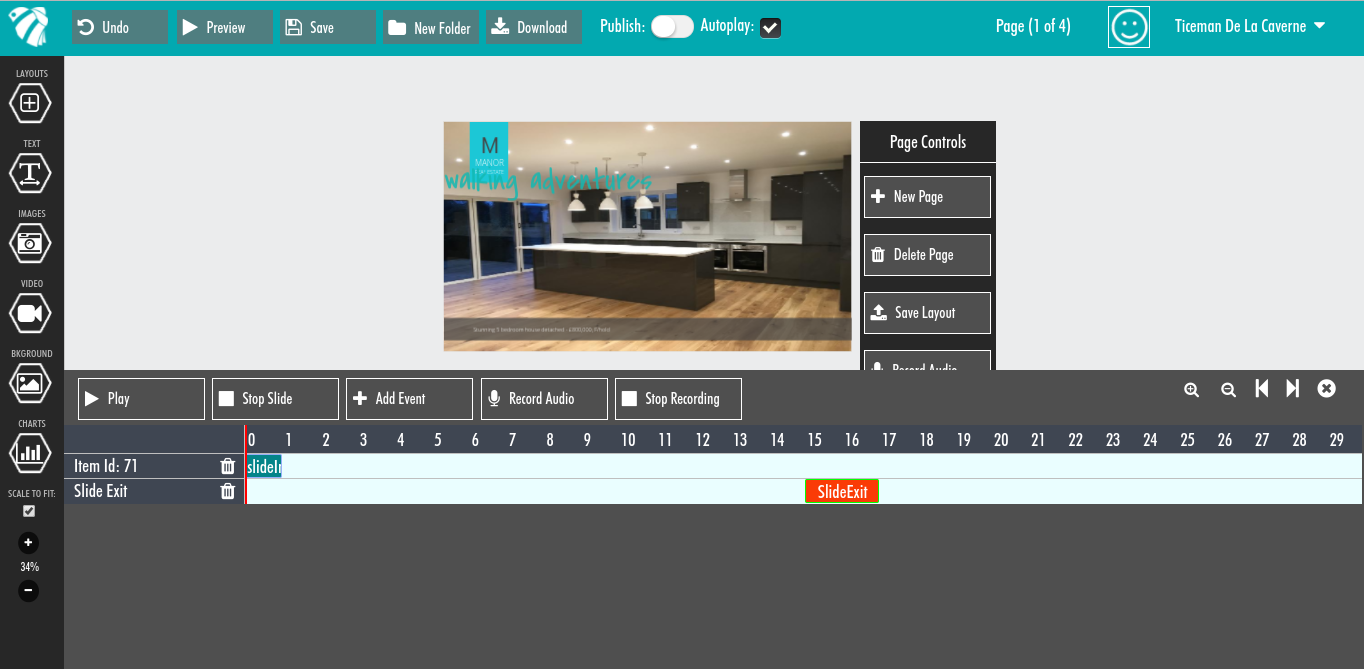
Task: Open the presentation Preview
Action: tap(225, 27)
